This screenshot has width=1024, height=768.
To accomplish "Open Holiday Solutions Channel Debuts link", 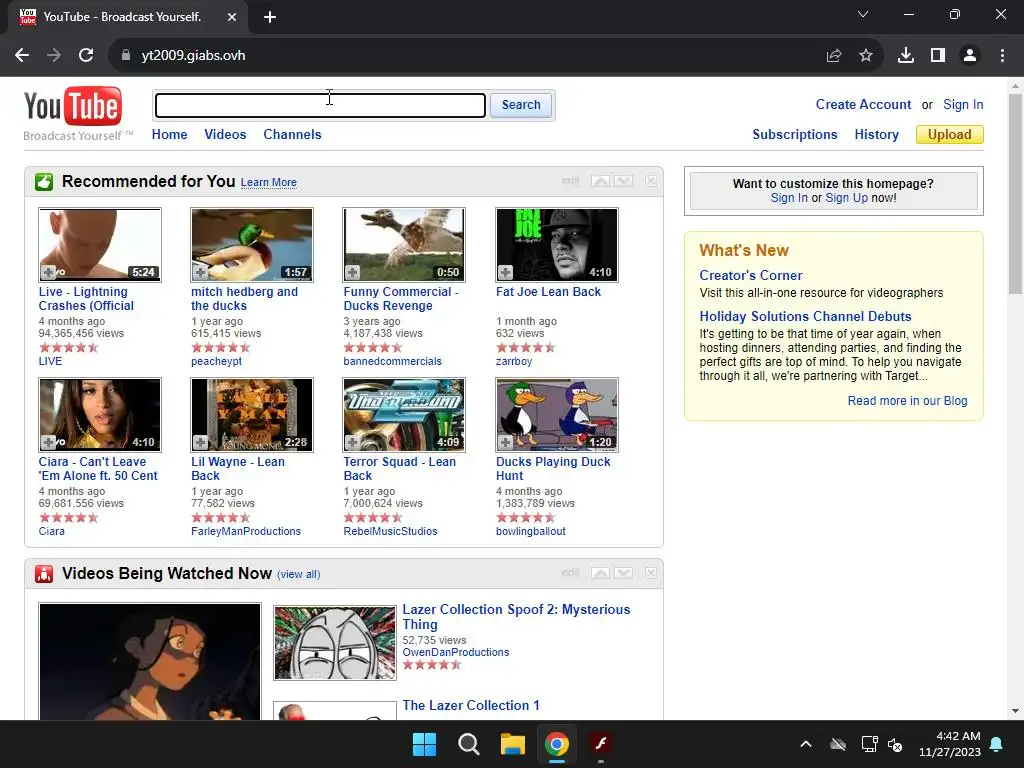I will click(805, 317).
